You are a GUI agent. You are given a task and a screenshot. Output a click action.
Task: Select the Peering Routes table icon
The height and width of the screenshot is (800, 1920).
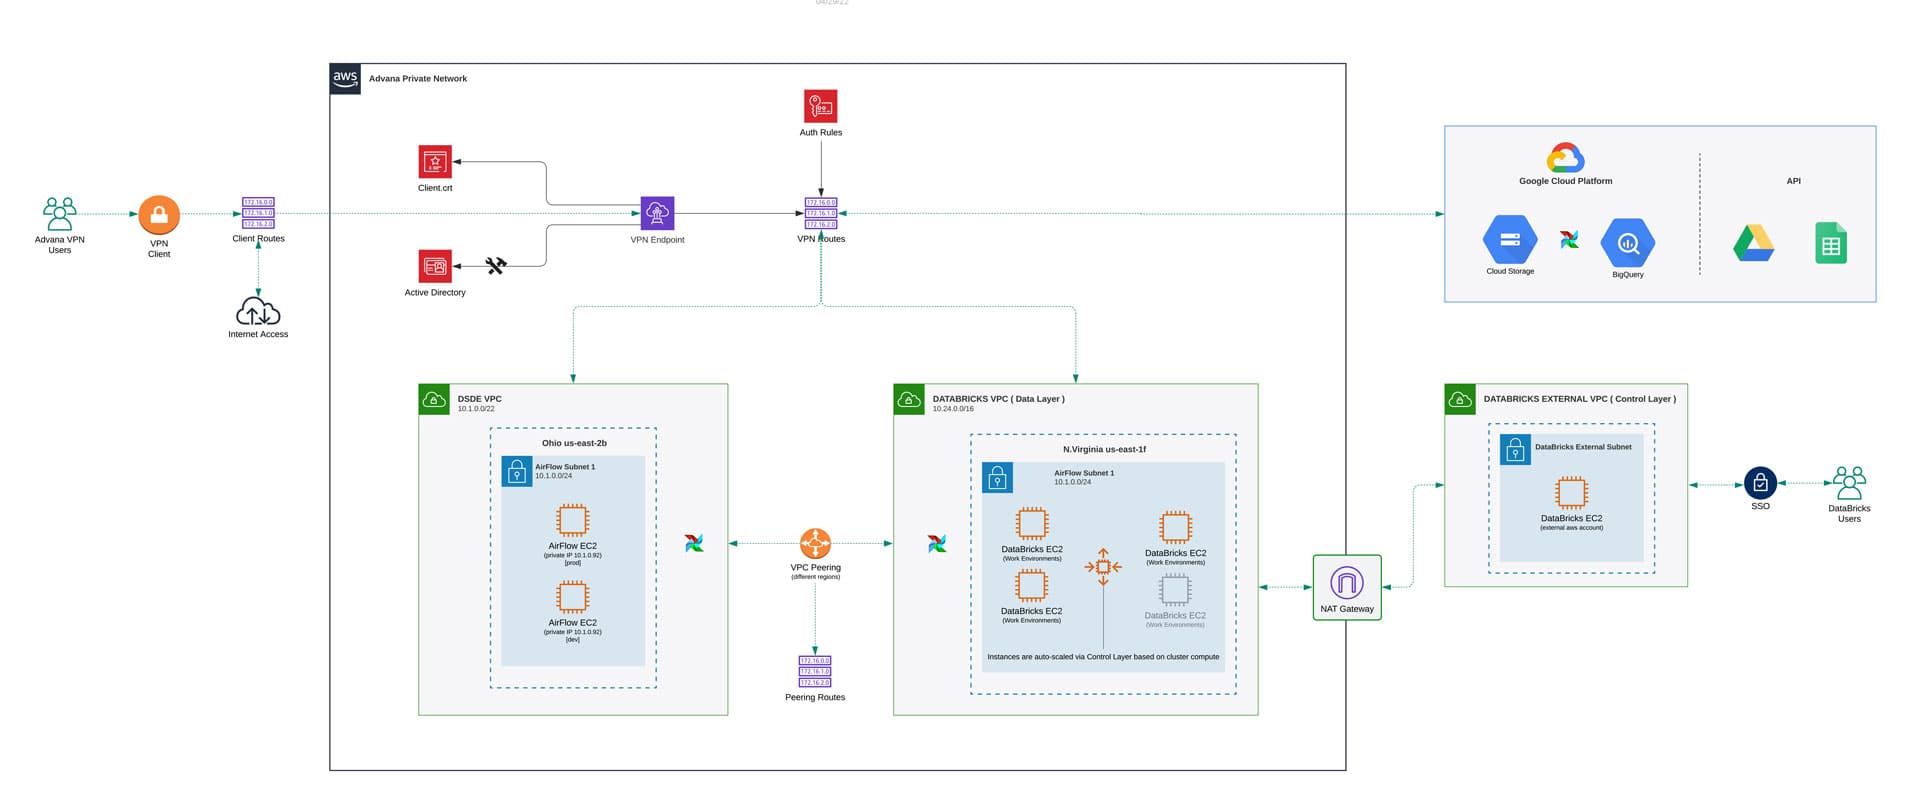pyautogui.click(x=815, y=671)
